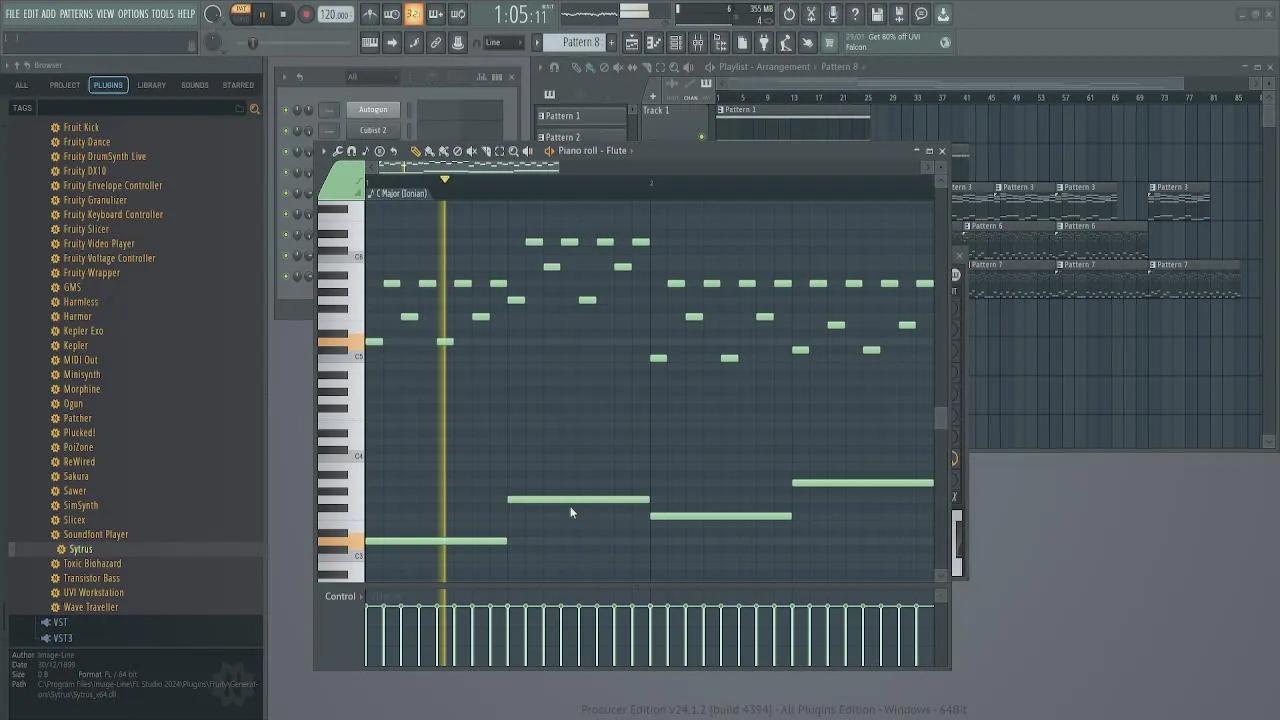Click the magnet snap icon in piano roll

point(351,151)
